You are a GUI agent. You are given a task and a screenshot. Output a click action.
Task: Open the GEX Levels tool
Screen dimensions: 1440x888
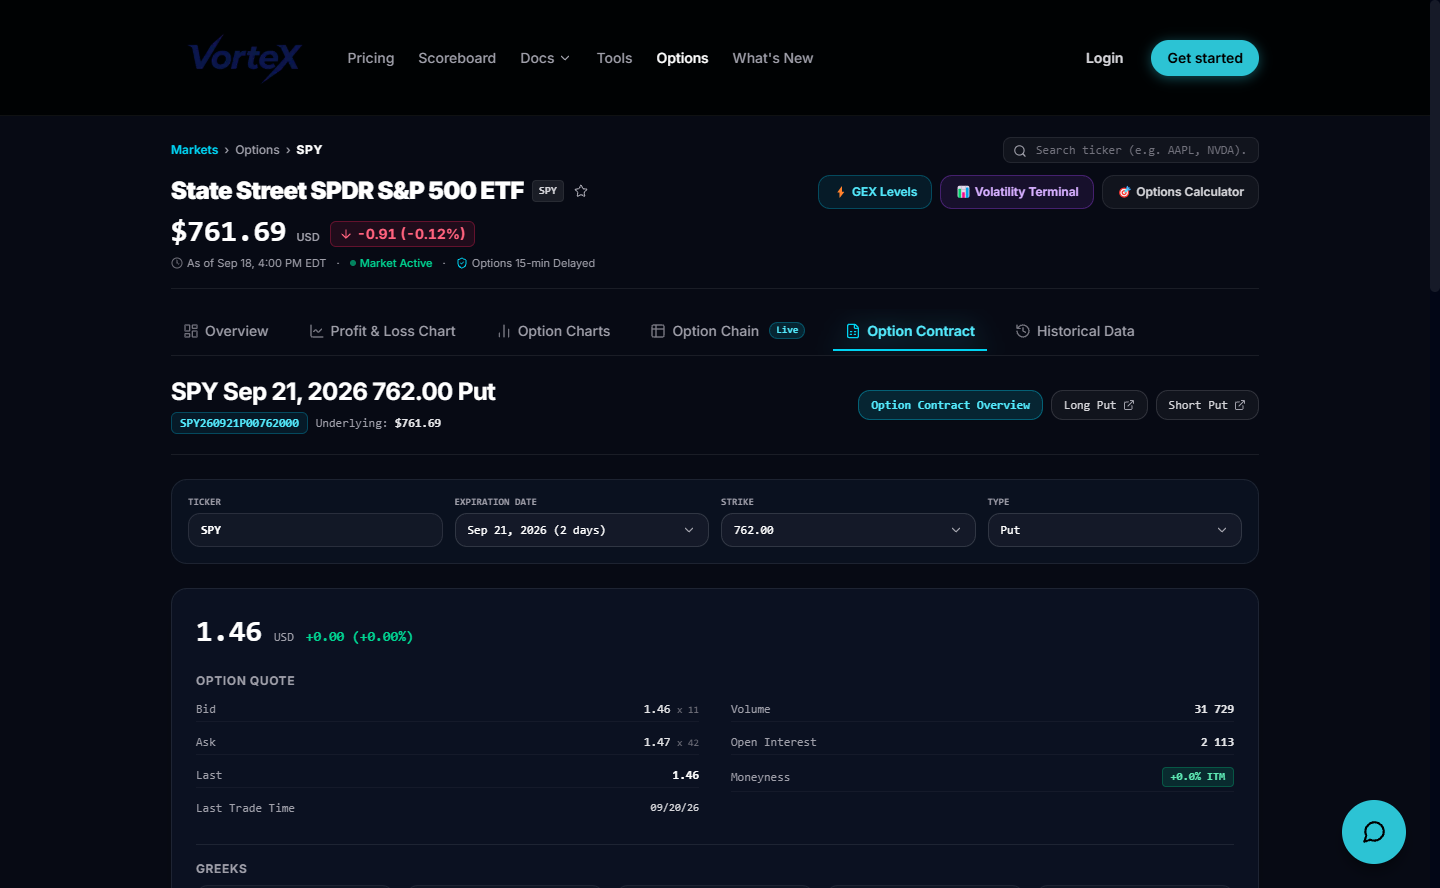tap(875, 192)
